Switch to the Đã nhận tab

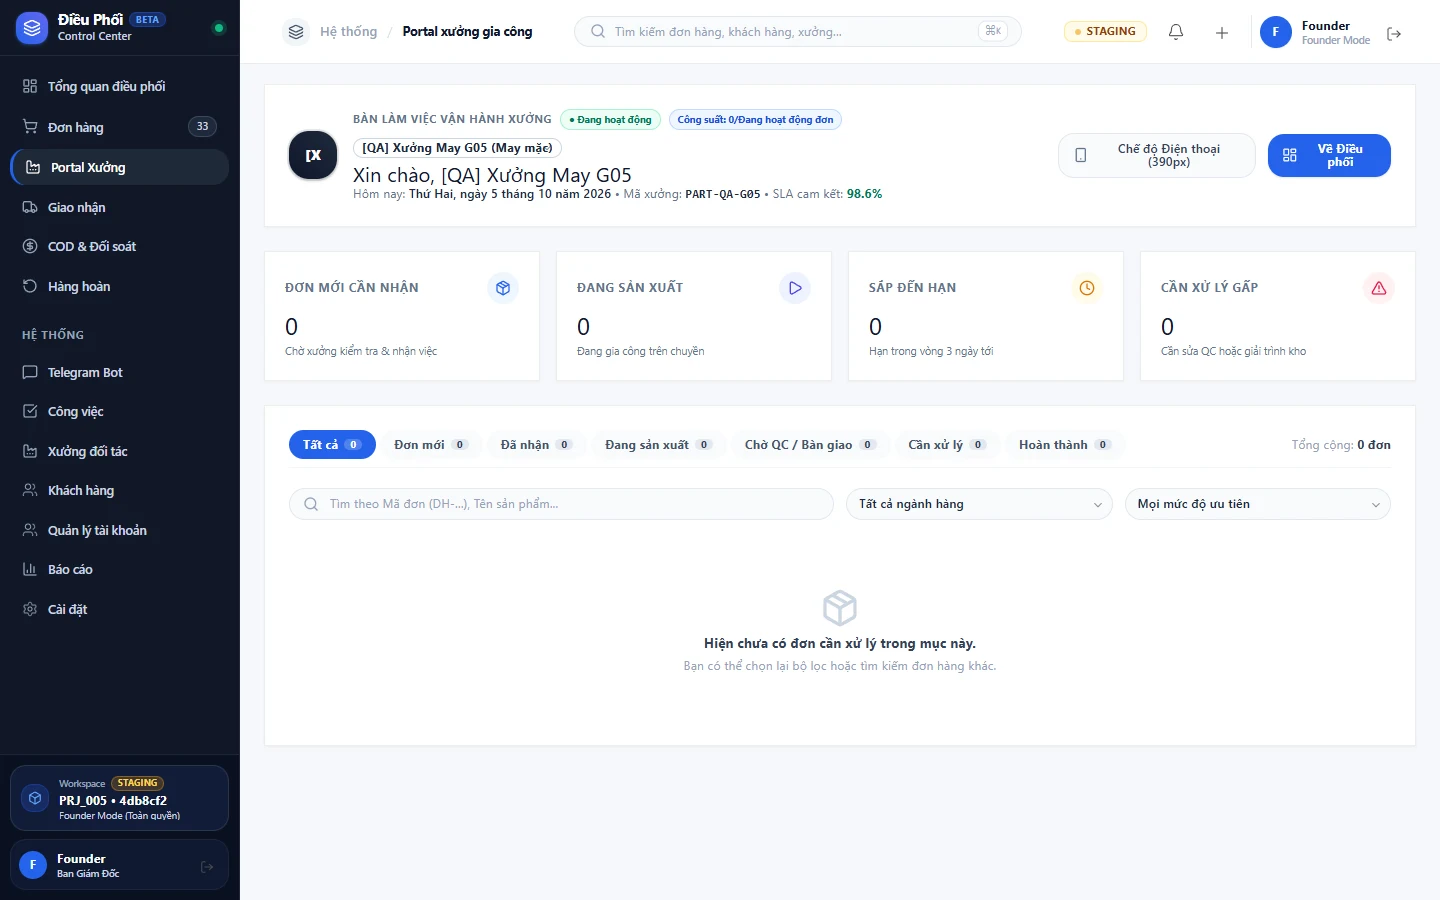click(536, 445)
